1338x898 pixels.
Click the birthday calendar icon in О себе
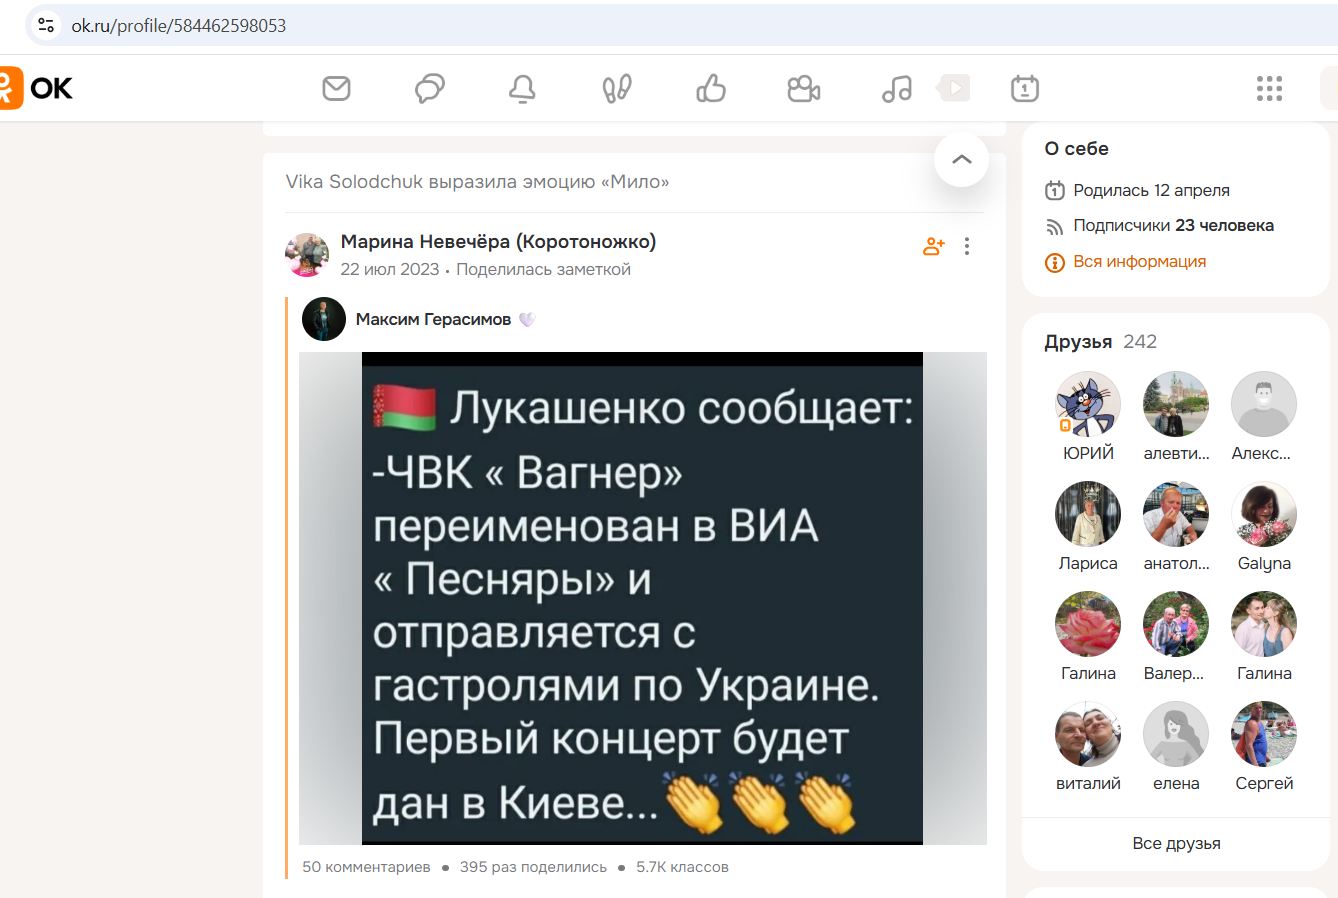1054,190
